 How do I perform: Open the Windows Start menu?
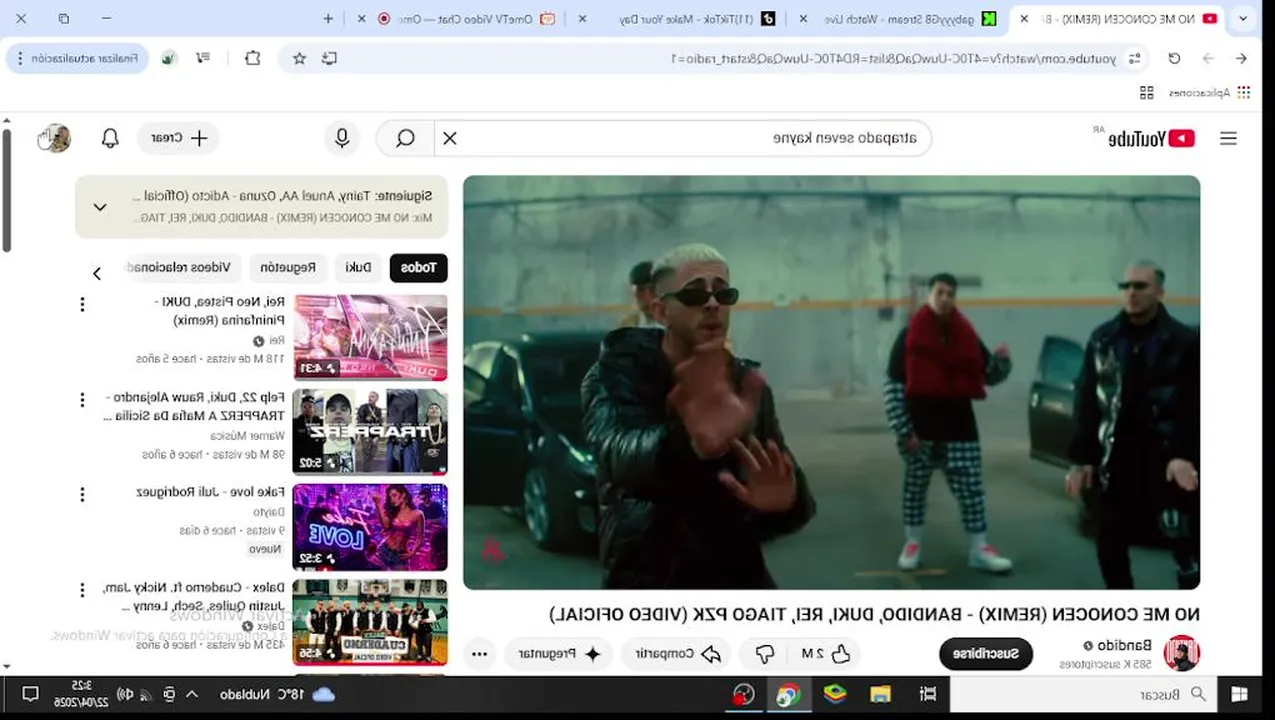[1240, 694]
